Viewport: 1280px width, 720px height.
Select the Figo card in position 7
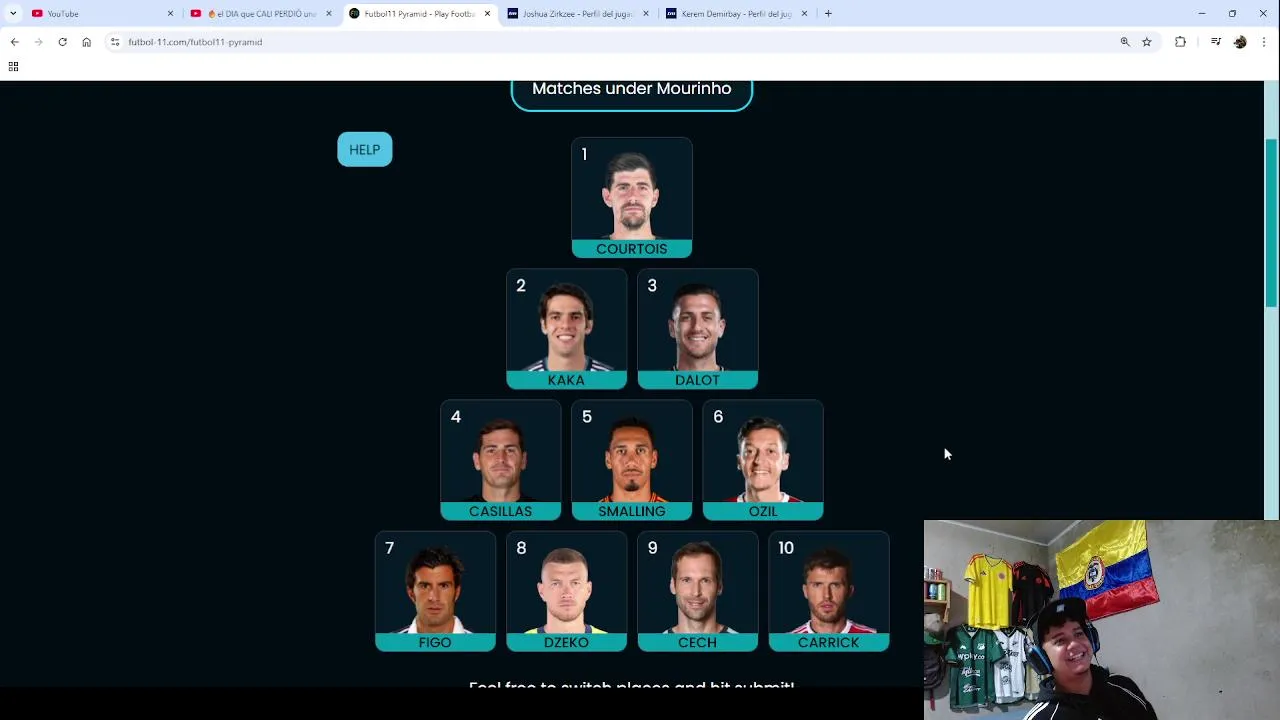point(435,591)
